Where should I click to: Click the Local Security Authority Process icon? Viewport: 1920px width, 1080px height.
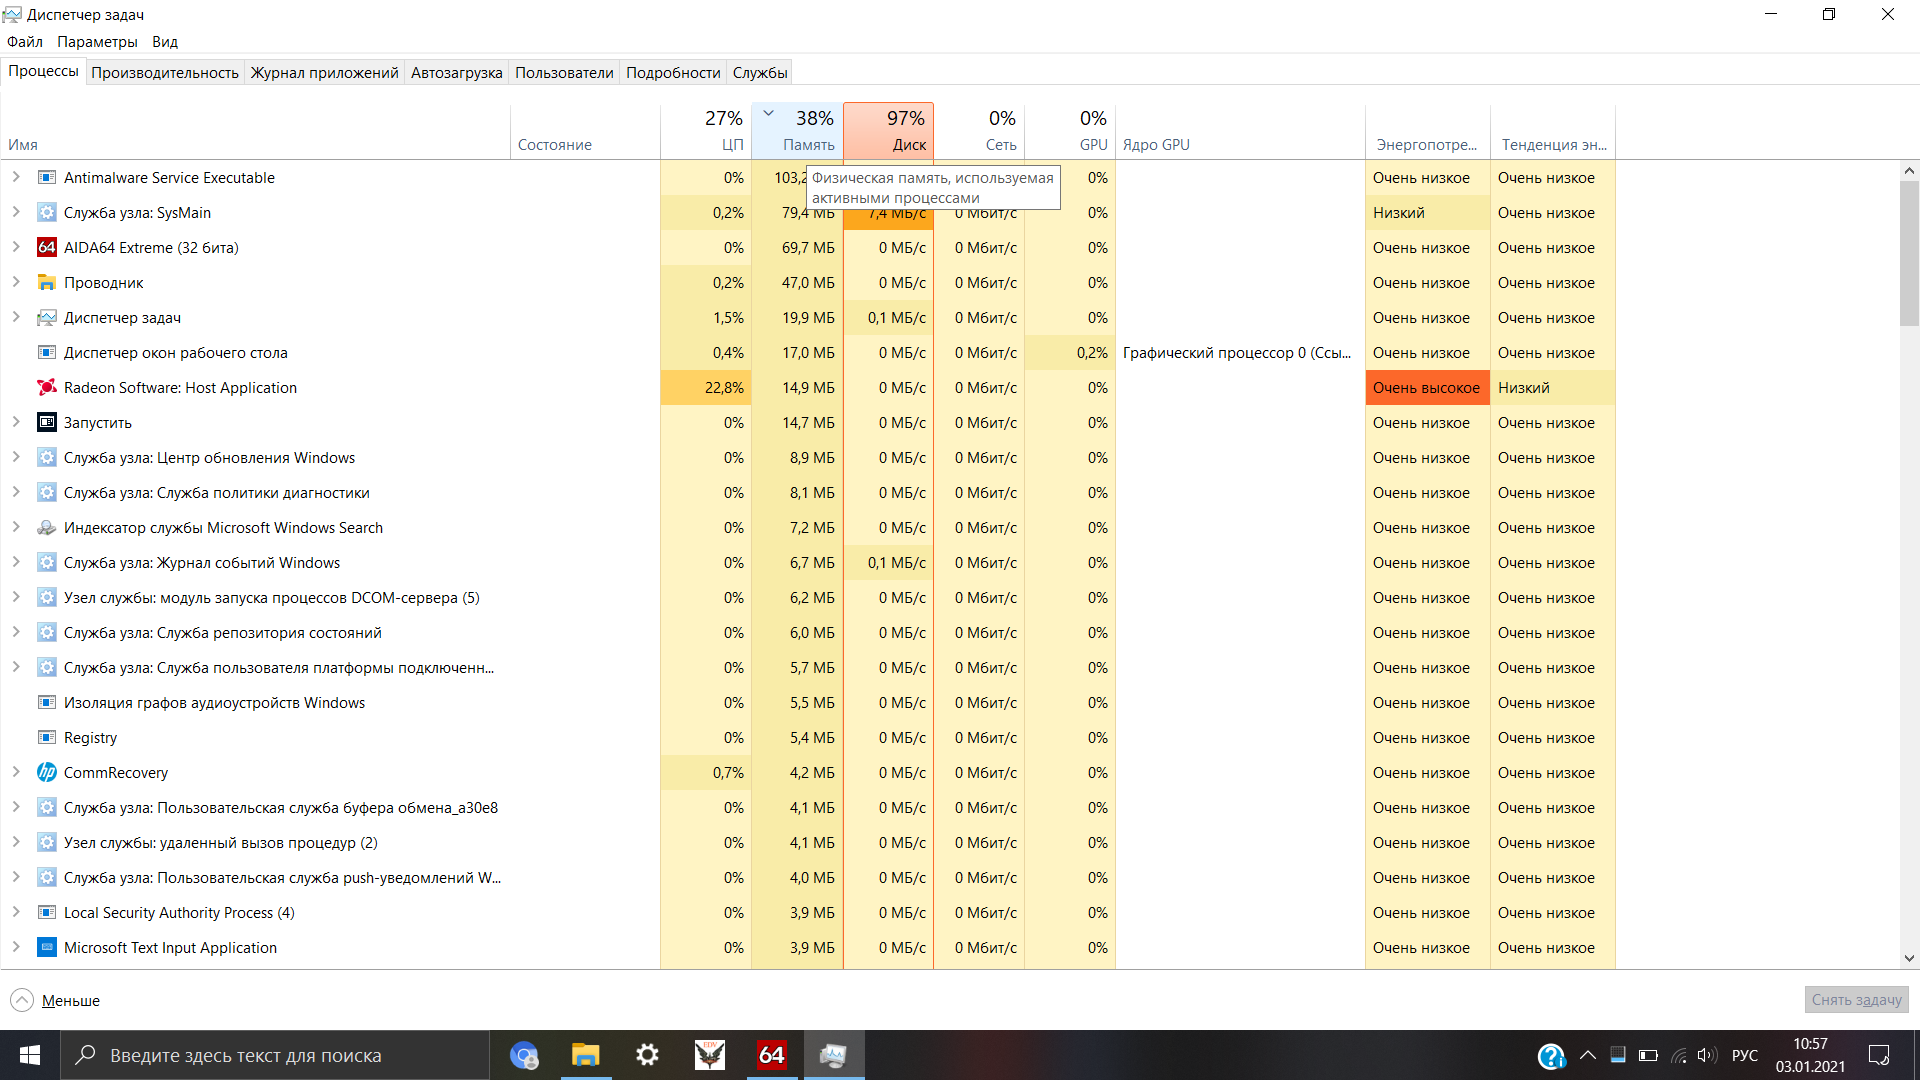46,913
